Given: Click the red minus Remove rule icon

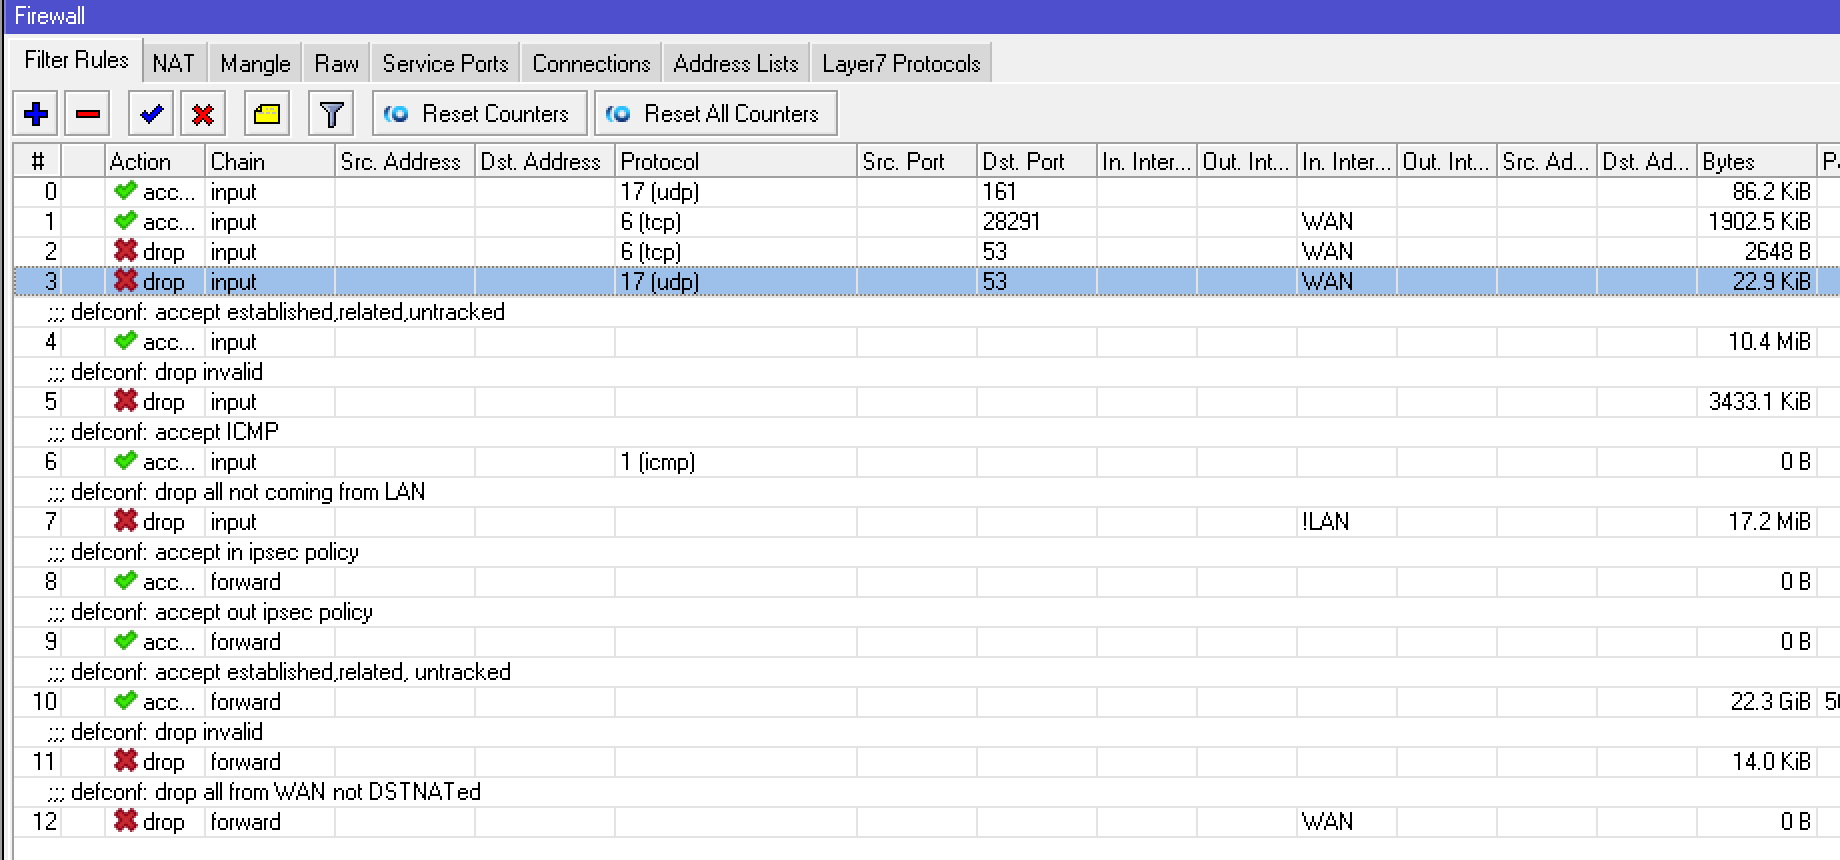Looking at the screenshot, I should pos(88,113).
